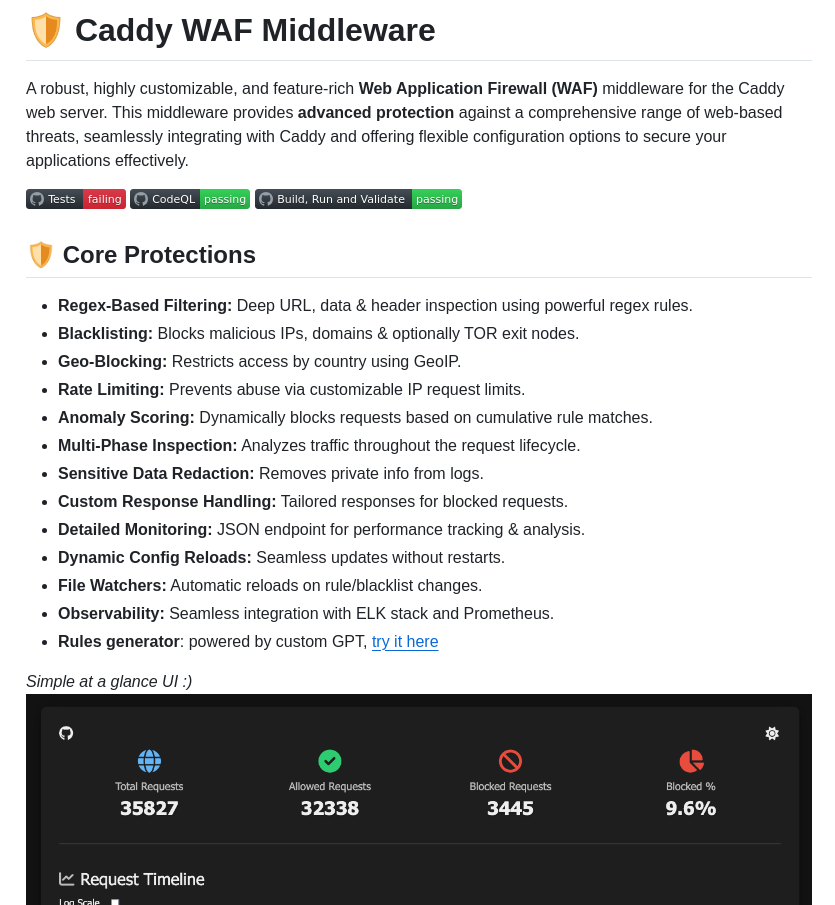Viewport: 835px width, 905px height.
Task: Click the GitHub icon on the Build badge
Action: coord(266,199)
